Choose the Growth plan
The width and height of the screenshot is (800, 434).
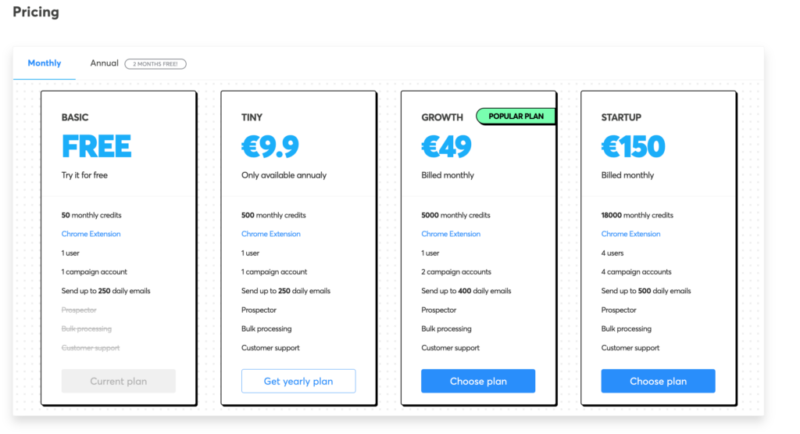click(x=478, y=381)
